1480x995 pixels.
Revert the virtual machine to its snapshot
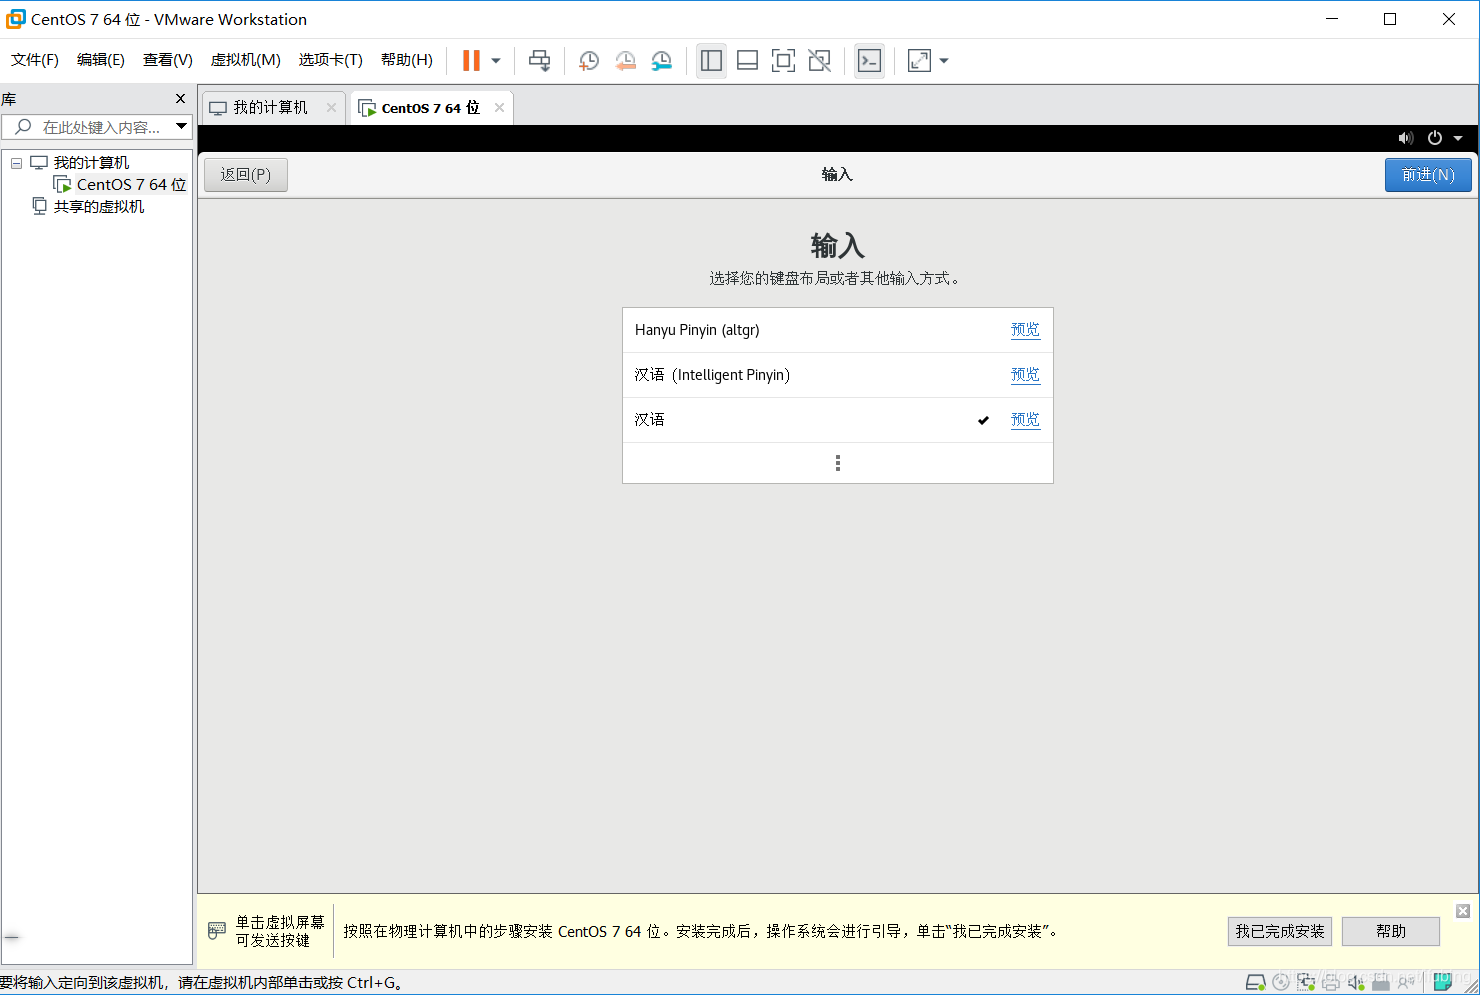(625, 61)
